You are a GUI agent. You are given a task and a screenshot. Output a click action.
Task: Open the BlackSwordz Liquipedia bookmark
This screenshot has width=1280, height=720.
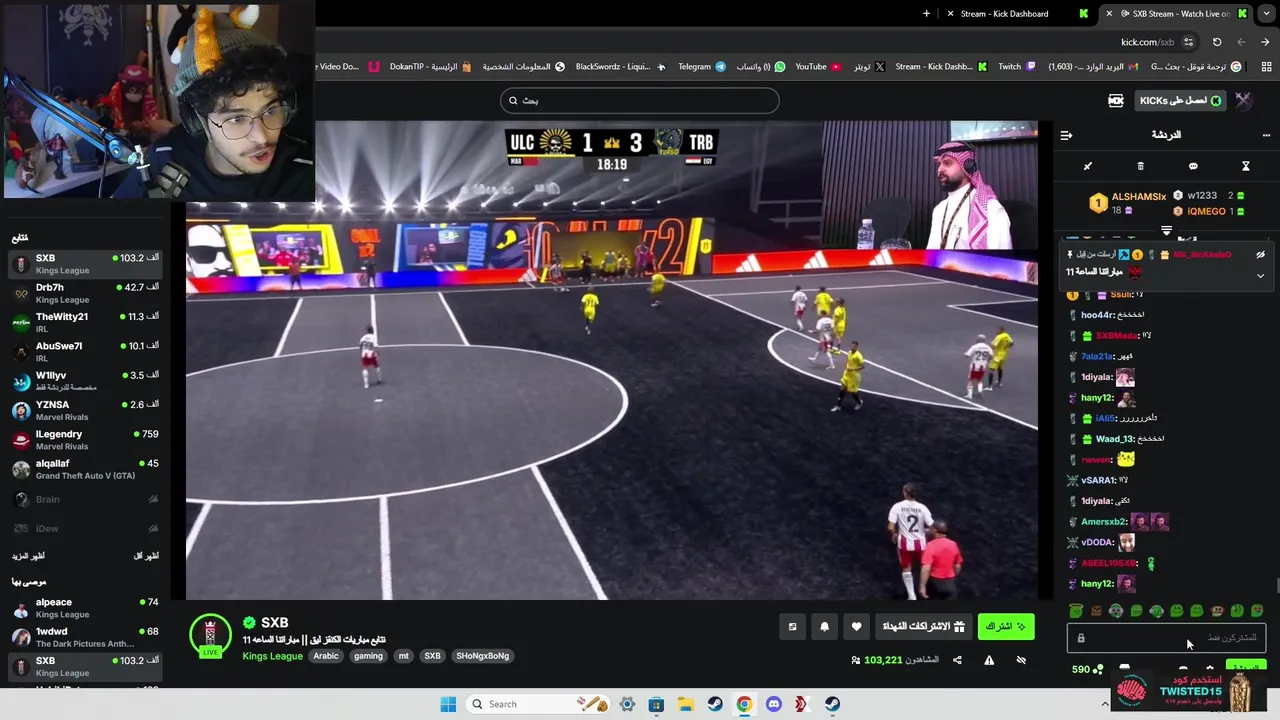(x=620, y=67)
